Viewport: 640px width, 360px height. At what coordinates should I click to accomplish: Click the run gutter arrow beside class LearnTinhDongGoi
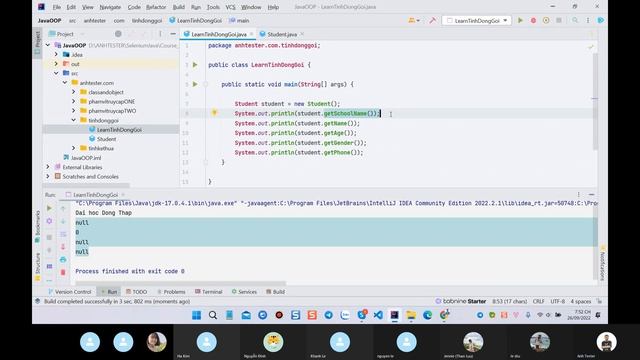[x=195, y=64]
